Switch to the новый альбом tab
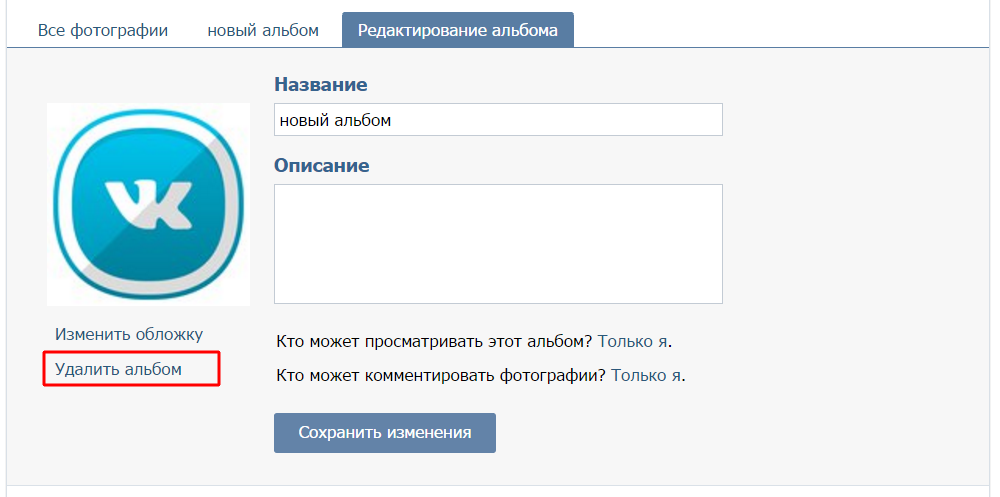This screenshot has height=497, width=1000. click(x=263, y=30)
